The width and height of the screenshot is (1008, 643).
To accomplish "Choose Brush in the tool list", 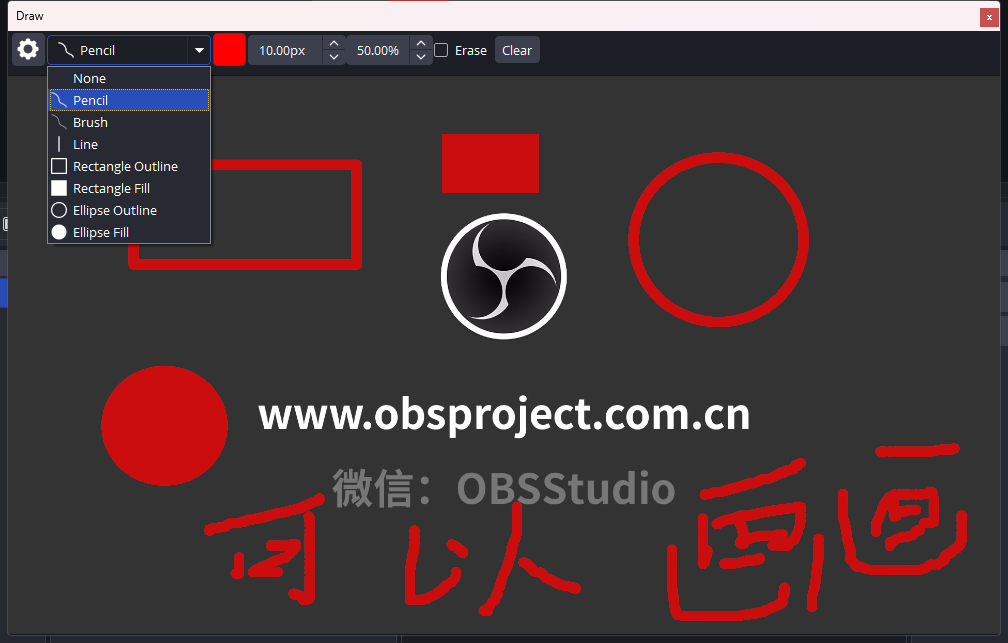I will (x=129, y=122).
